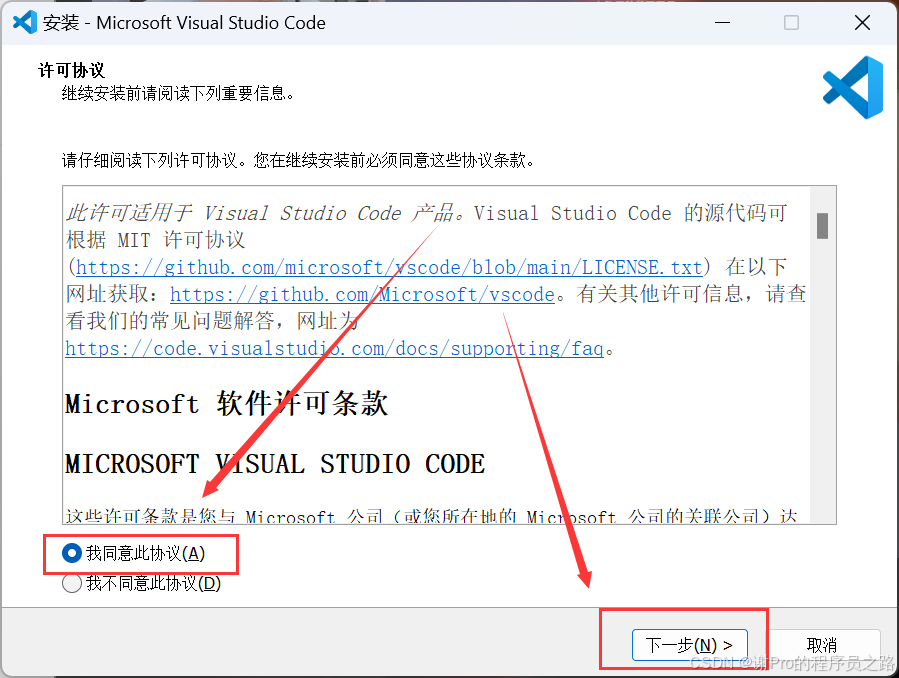
Task: Click the disabled maximize window button
Action: click(791, 23)
